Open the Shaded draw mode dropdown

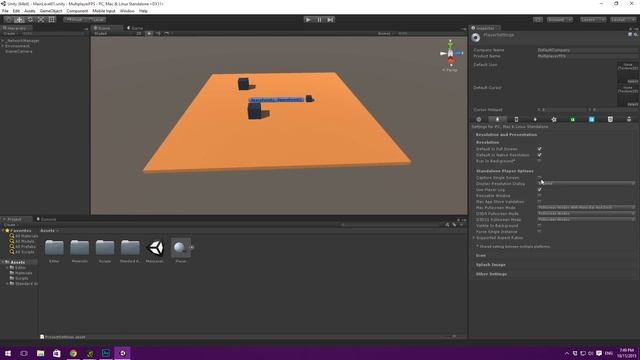click(x=112, y=33)
